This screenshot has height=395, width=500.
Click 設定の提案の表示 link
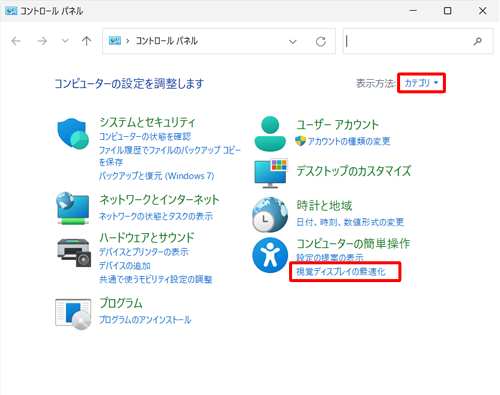tap(330, 257)
